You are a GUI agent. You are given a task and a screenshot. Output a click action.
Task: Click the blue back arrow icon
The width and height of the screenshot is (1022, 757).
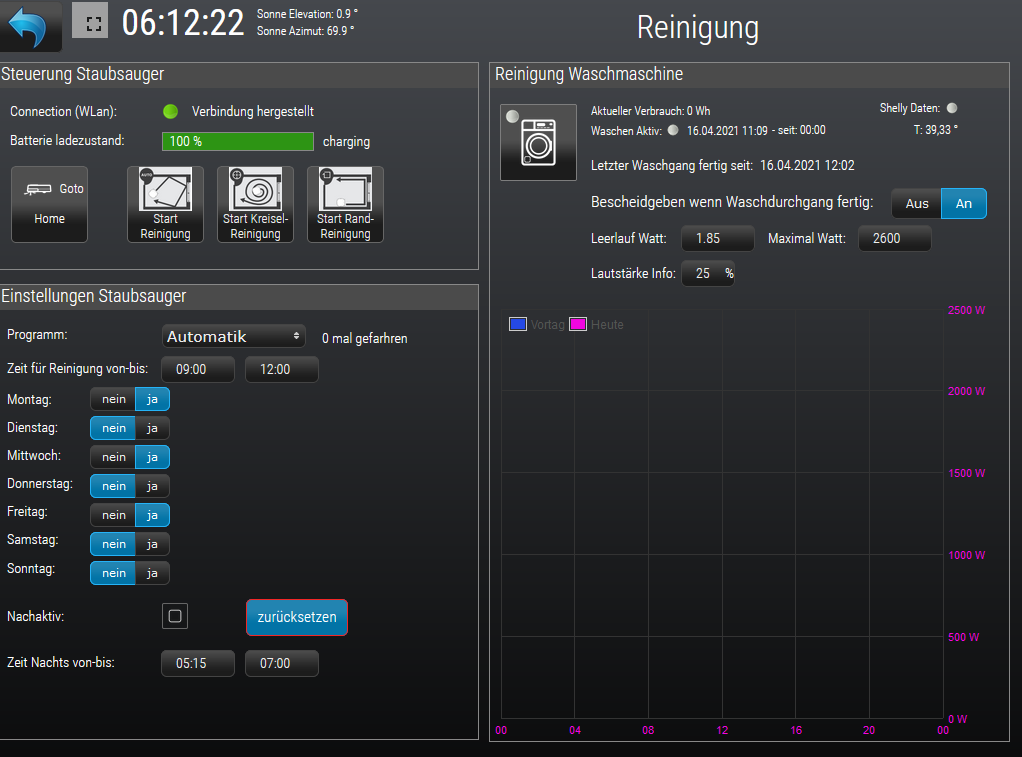[x=31, y=26]
